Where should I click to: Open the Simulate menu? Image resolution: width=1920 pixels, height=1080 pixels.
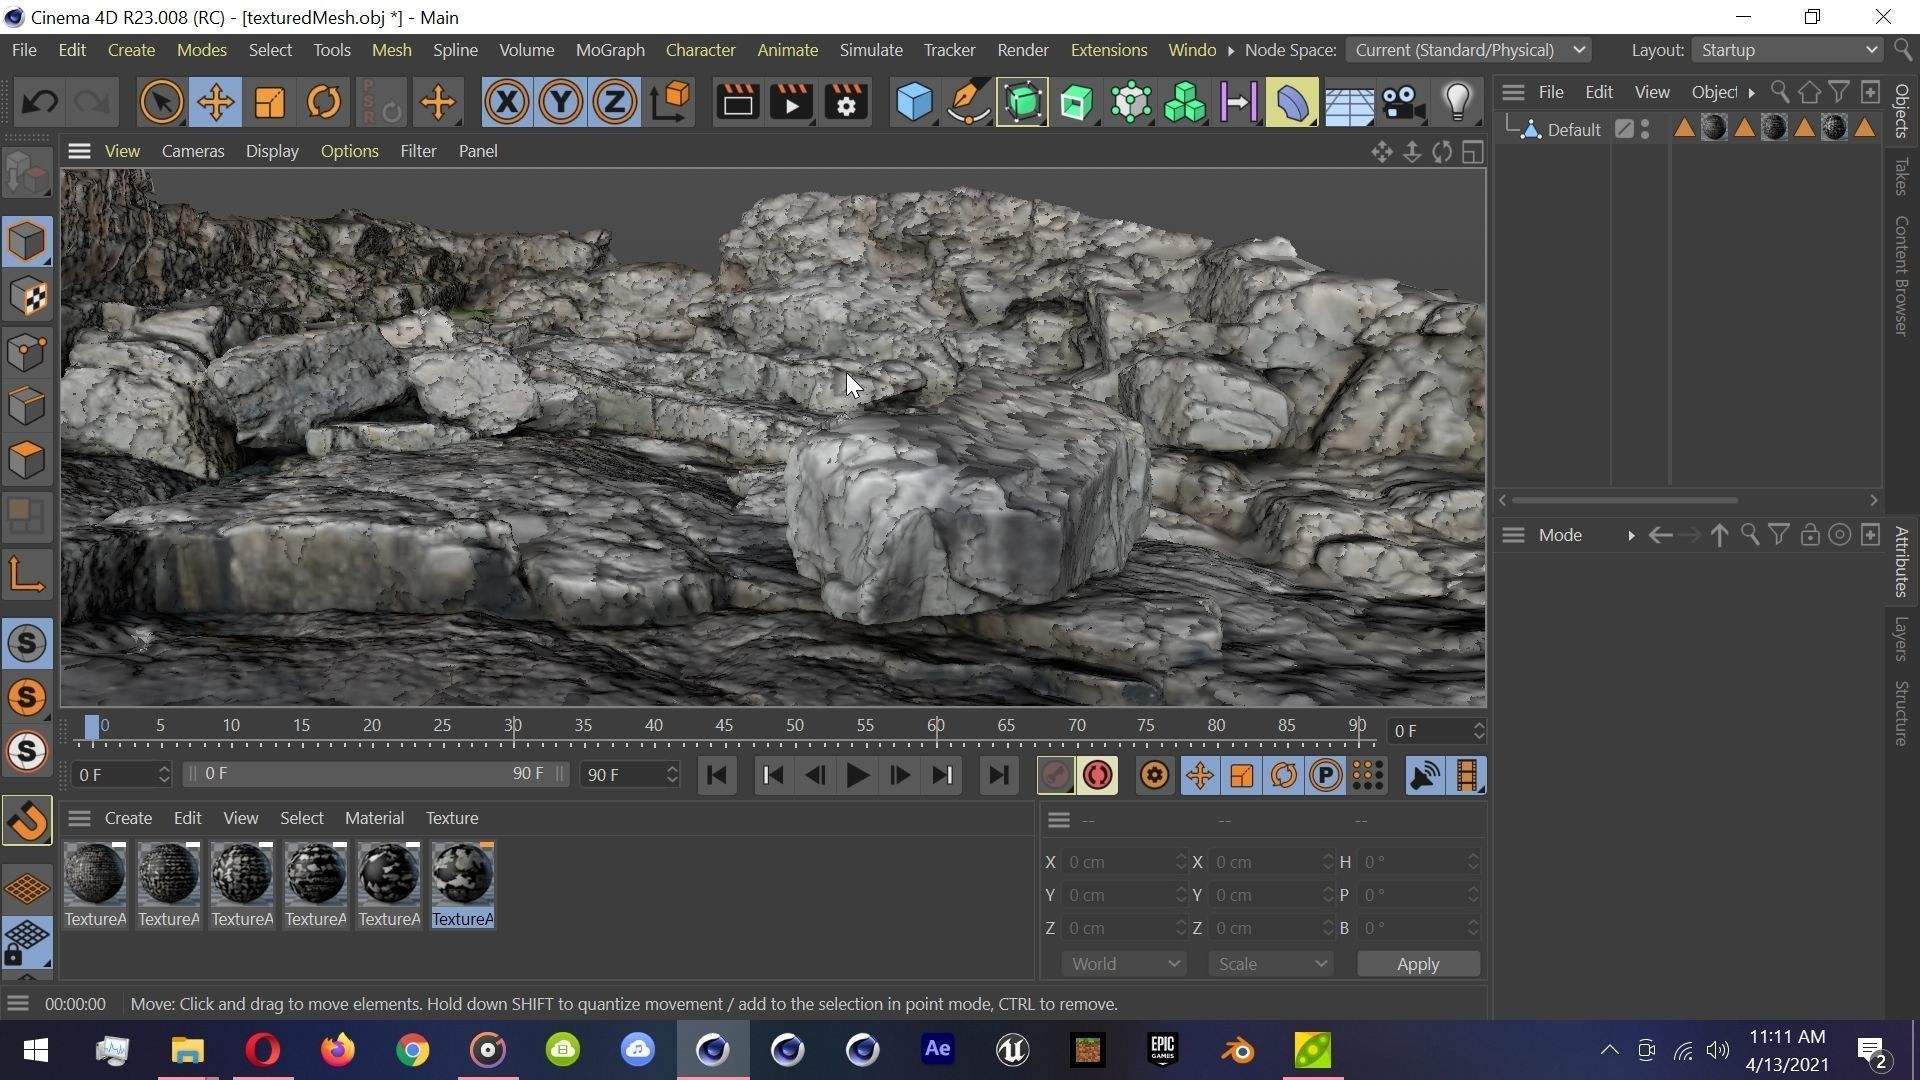pyautogui.click(x=871, y=50)
